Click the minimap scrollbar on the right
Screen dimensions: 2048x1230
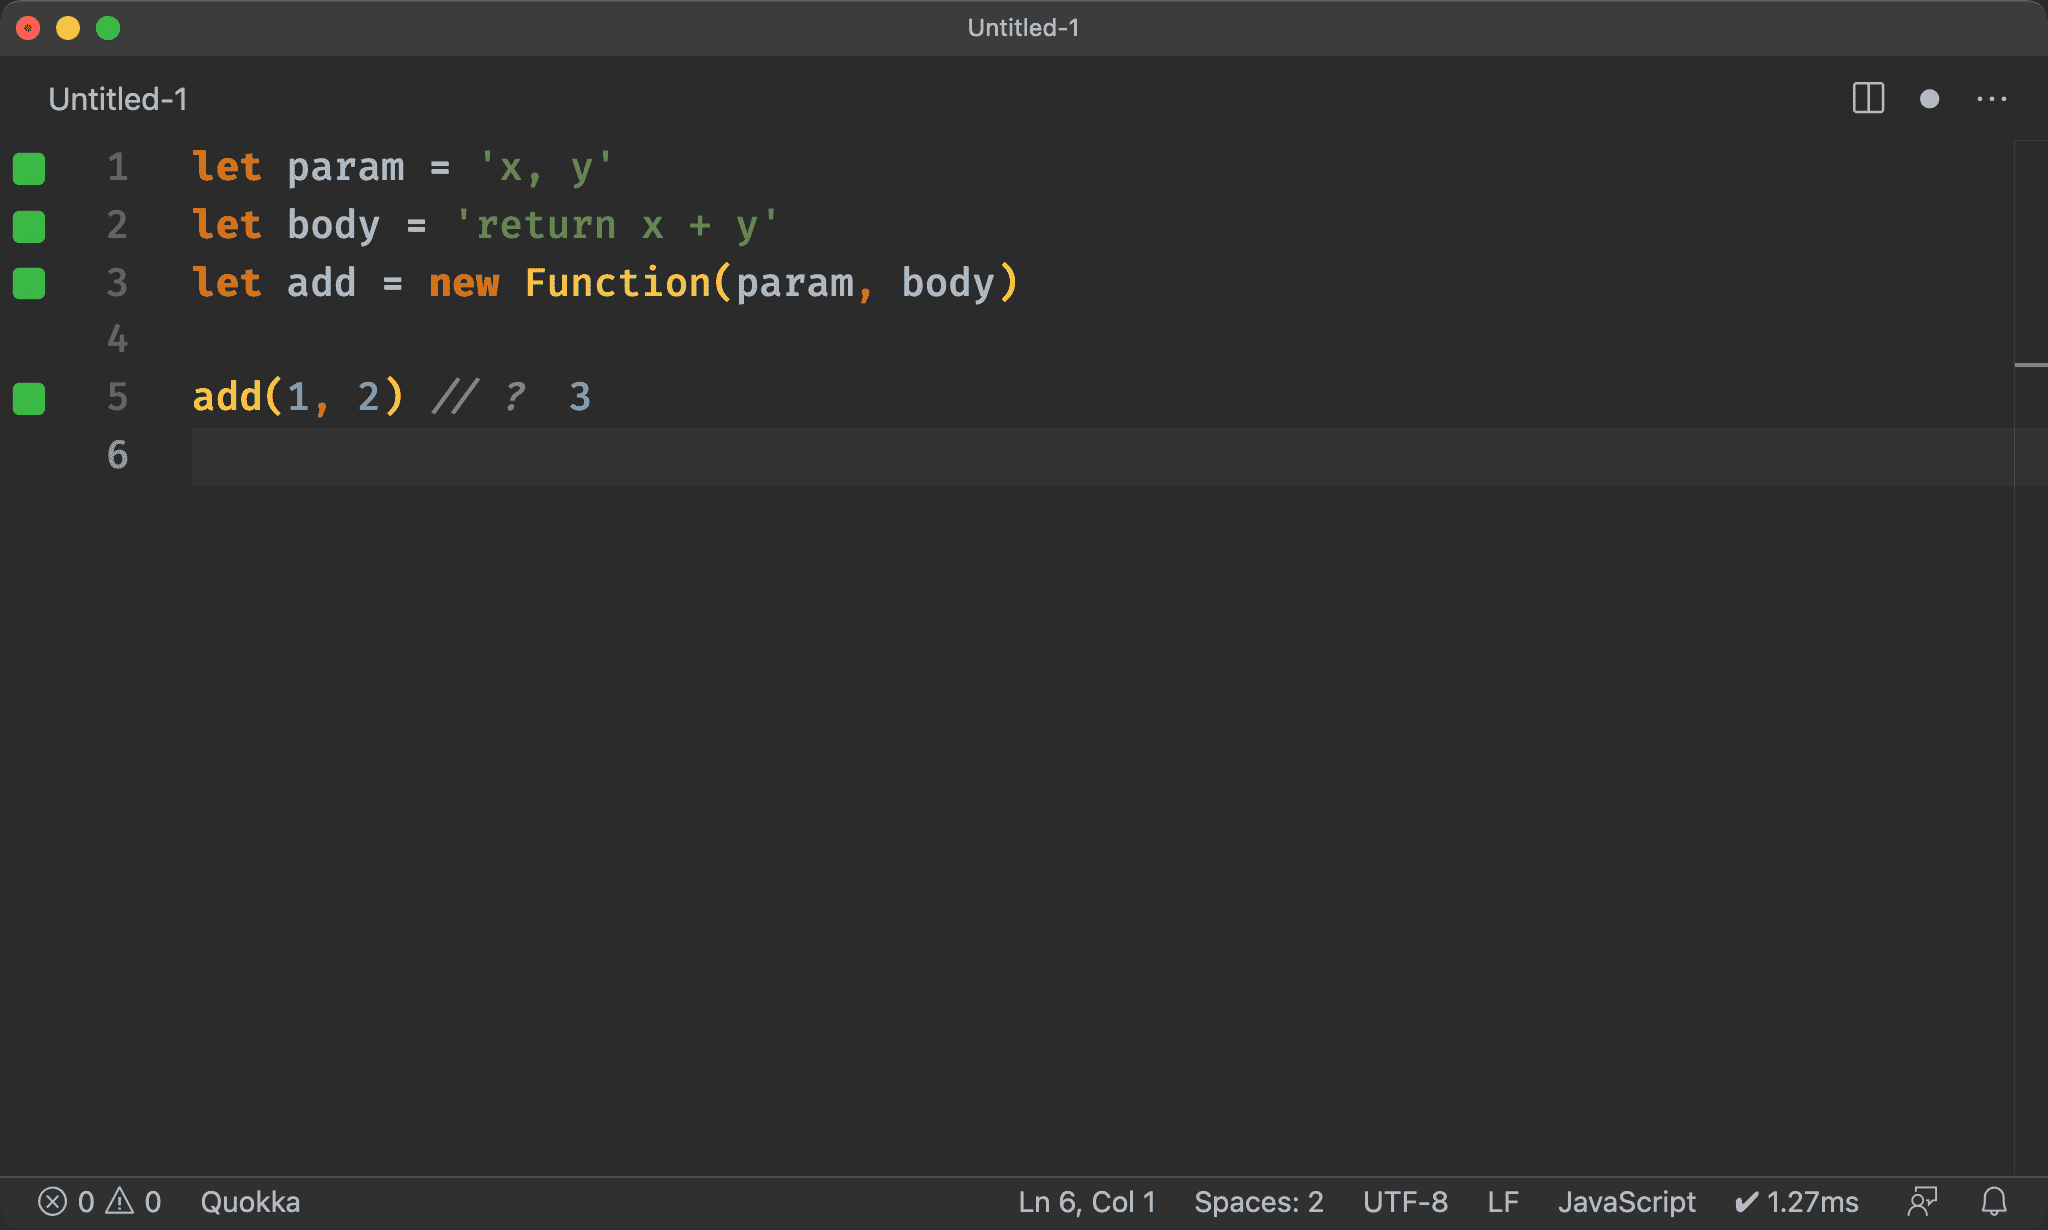(x=2030, y=365)
